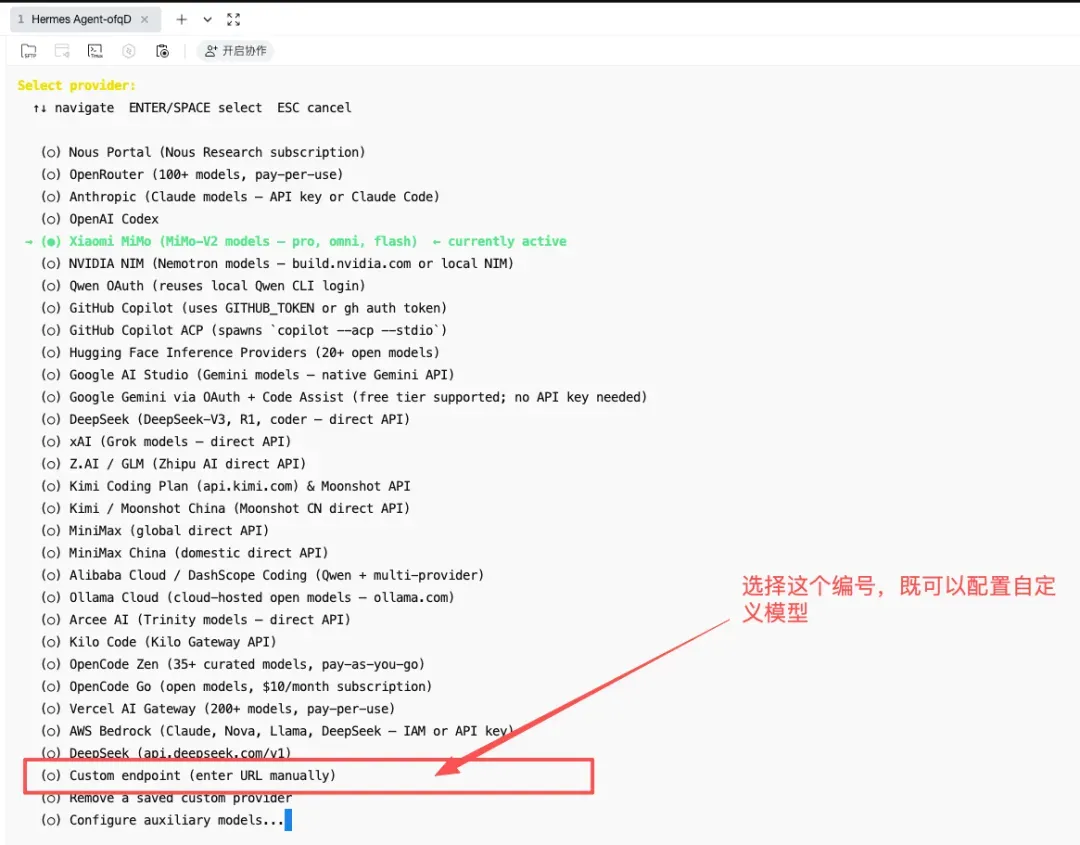The width and height of the screenshot is (1080, 845).
Task: Click the clipboard history icon in toolbar
Action: click(163, 51)
